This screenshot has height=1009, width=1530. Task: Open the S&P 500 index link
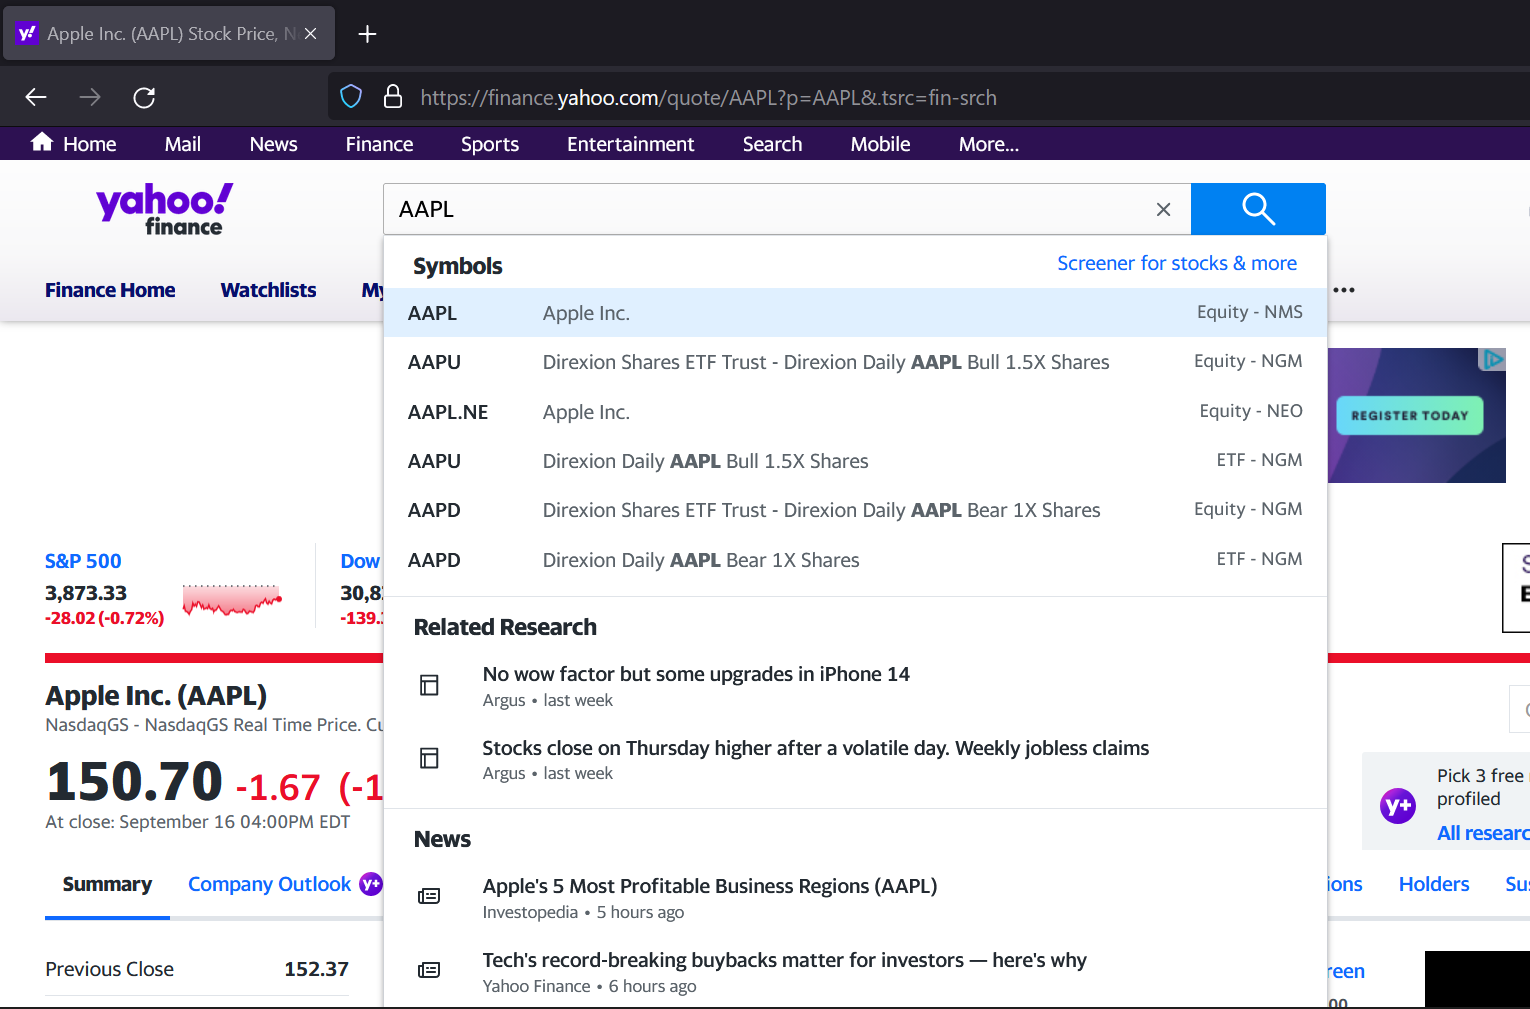coord(83,561)
